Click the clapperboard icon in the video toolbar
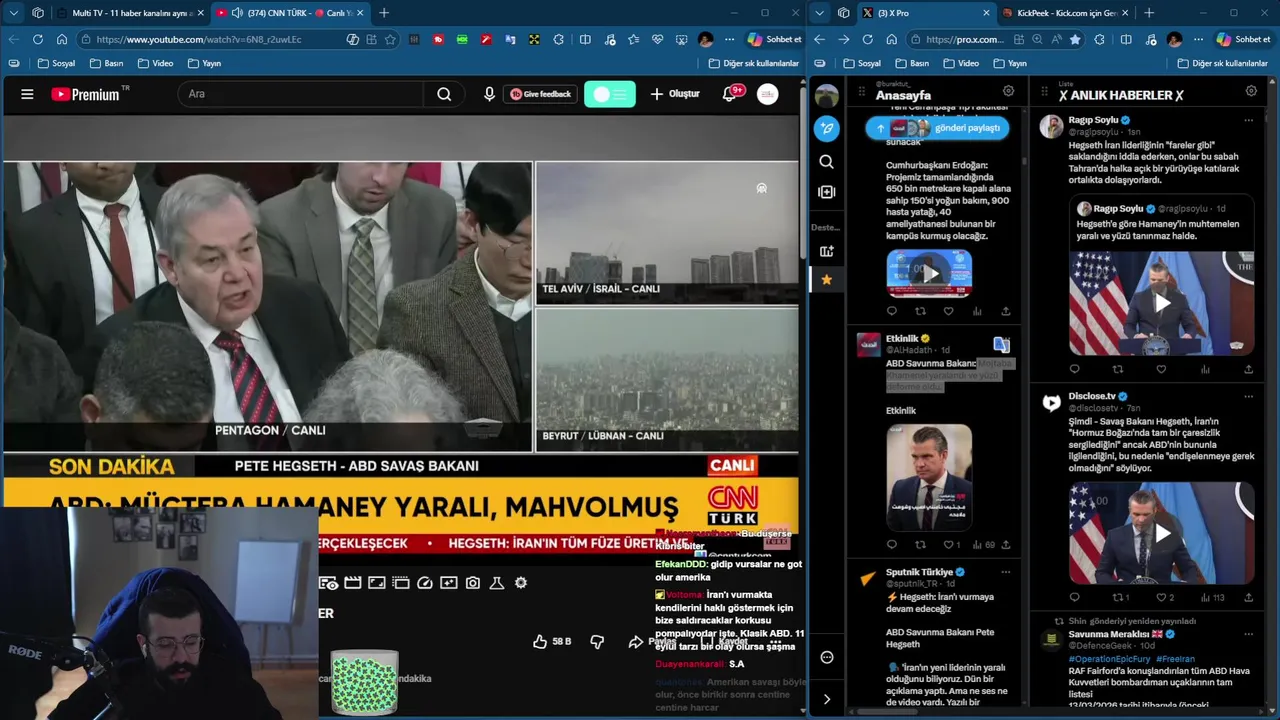1280x720 pixels. [353, 583]
